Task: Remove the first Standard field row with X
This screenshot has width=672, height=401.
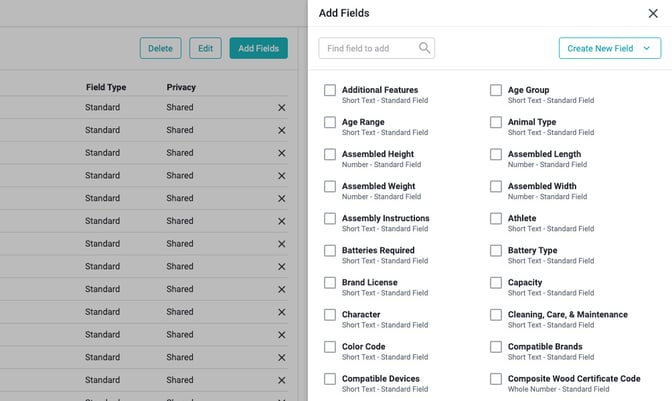Action: (x=281, y=107)
